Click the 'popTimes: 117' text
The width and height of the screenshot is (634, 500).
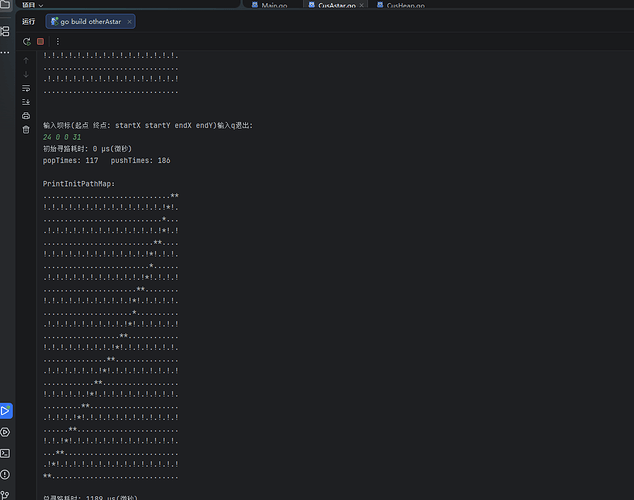(70, 160)
